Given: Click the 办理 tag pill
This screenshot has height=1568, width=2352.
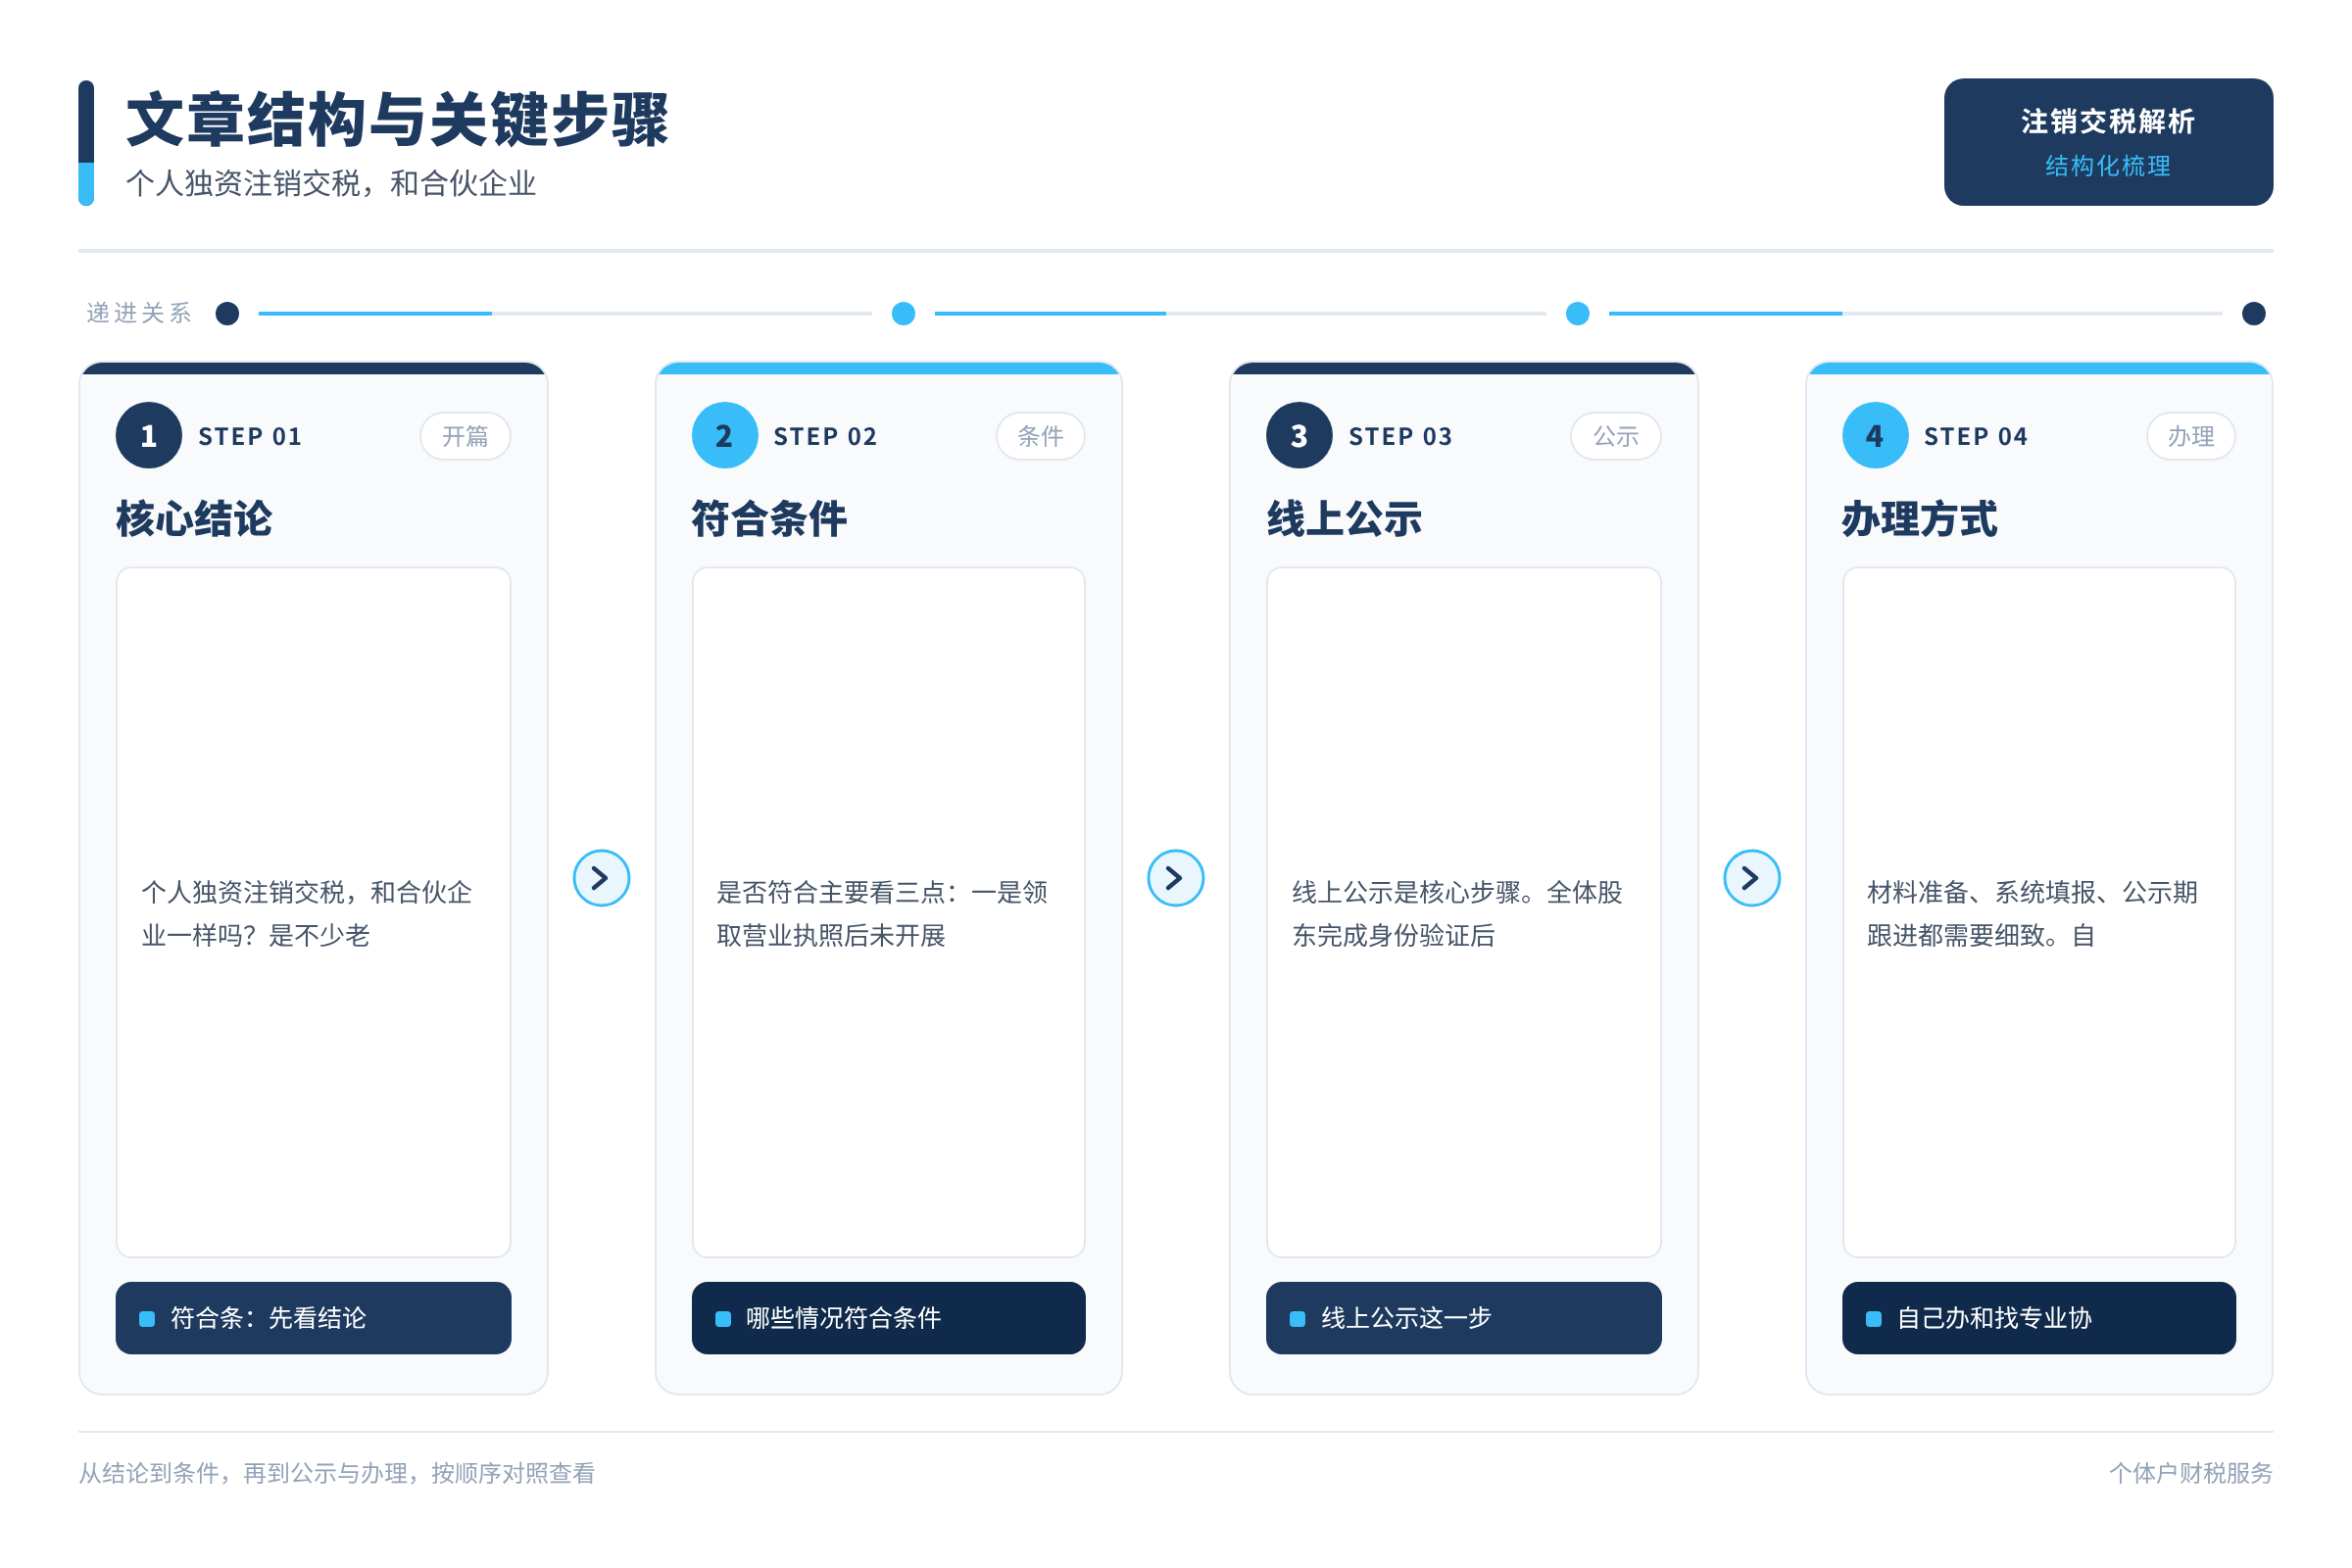Looking at the screenshot, I should click(x=2190, y=436).
